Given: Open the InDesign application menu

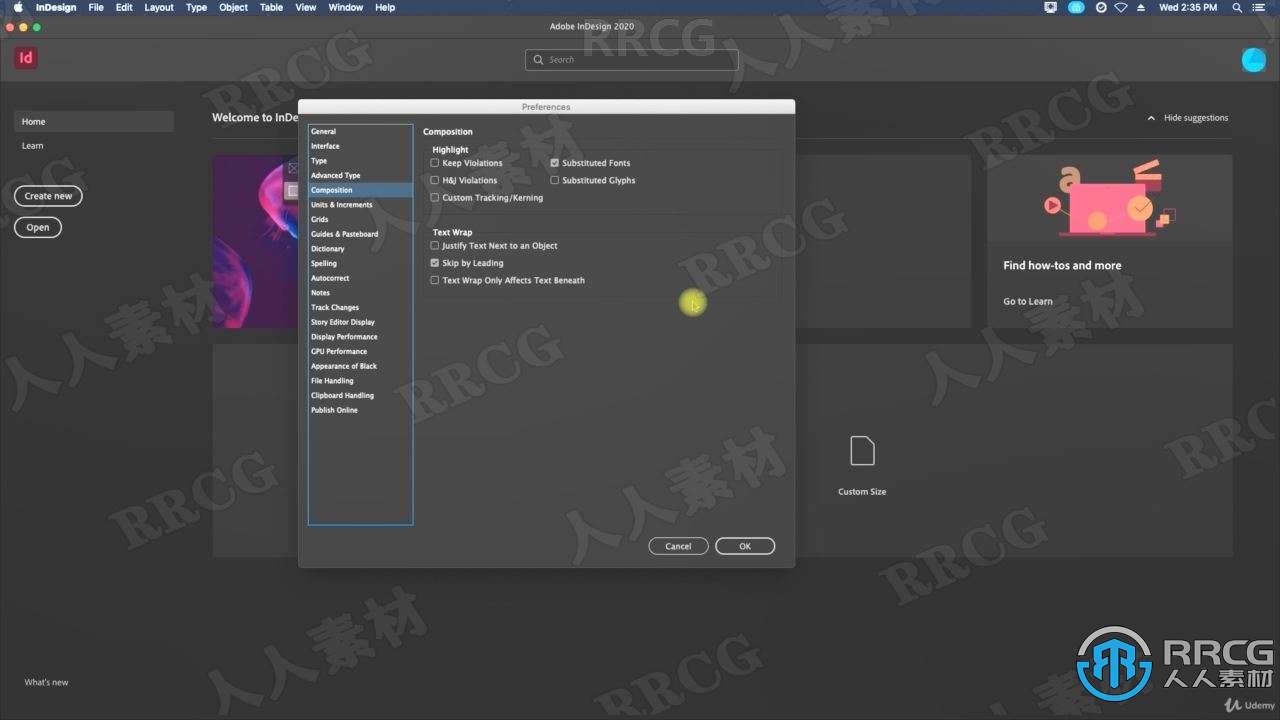Looking at the screenshot, I should click(56, 7).
